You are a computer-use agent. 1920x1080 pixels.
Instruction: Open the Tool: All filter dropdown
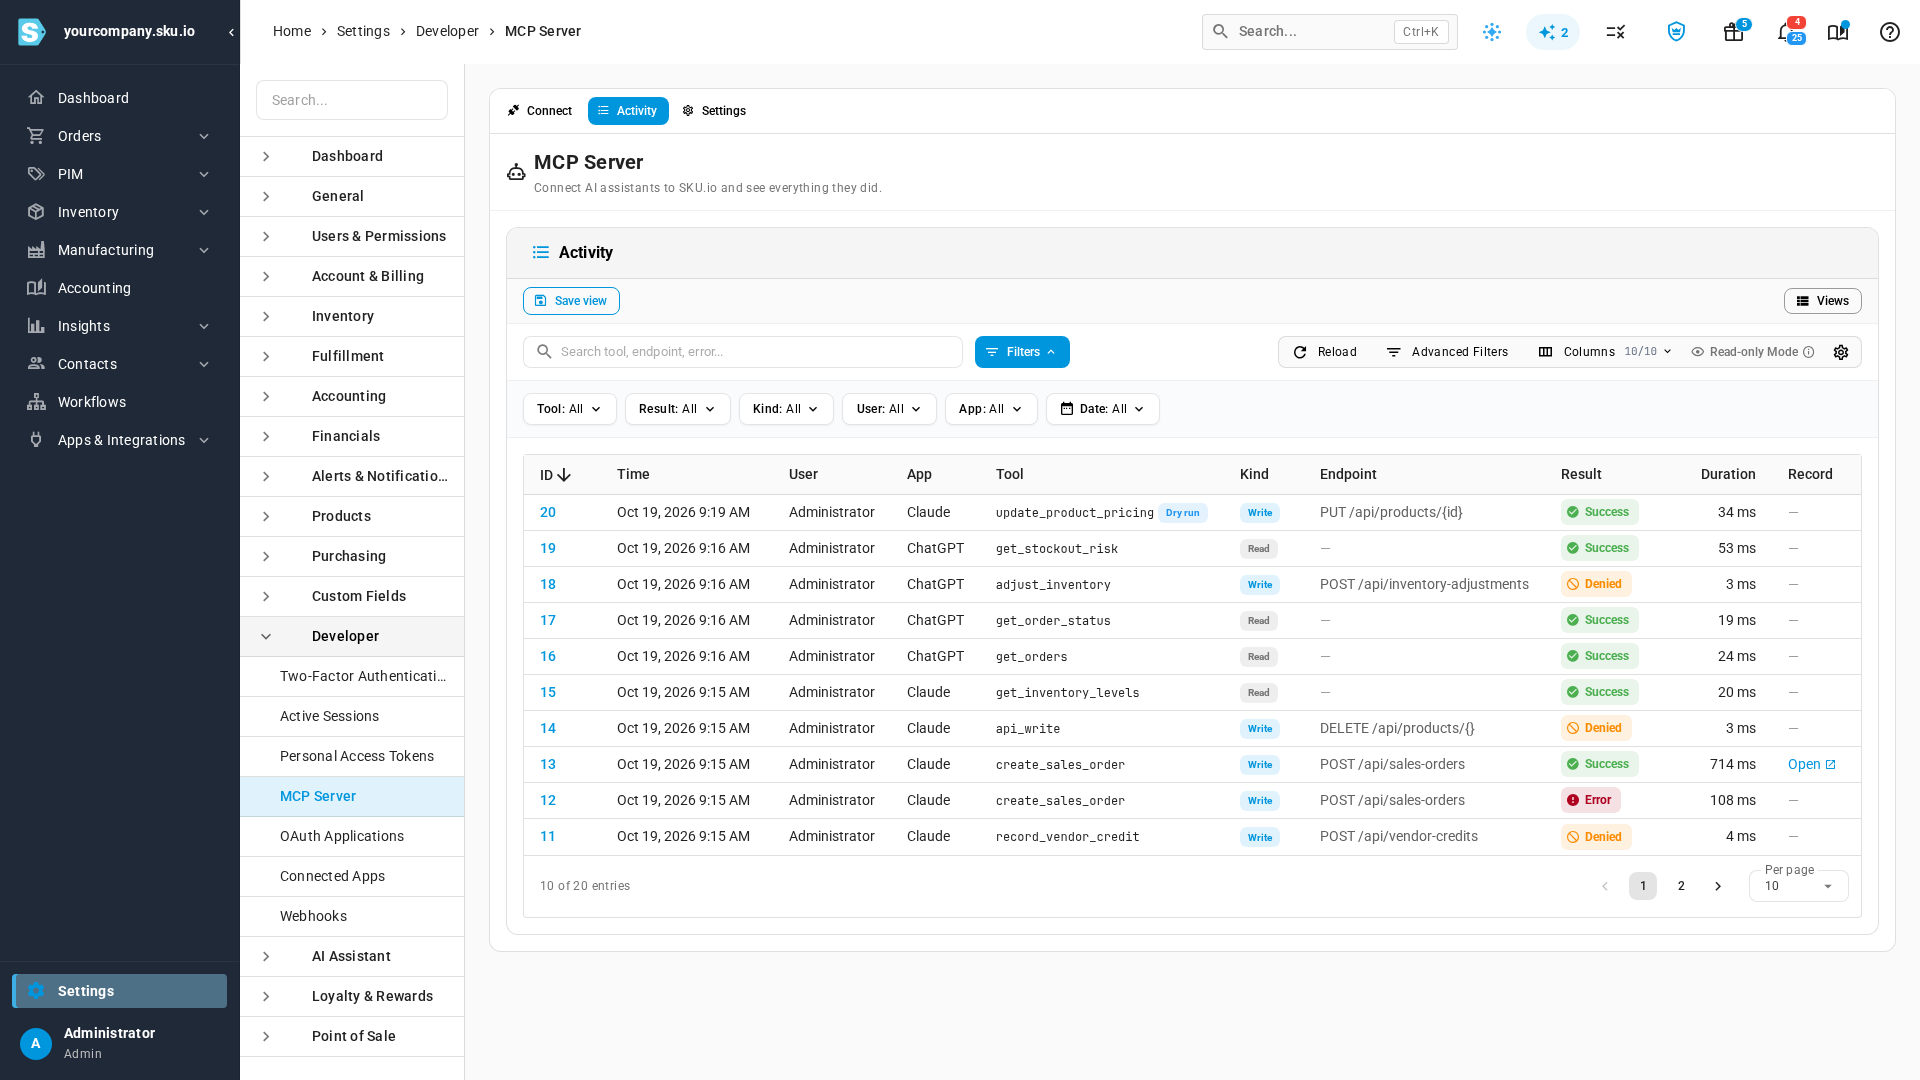click(569, 409)
